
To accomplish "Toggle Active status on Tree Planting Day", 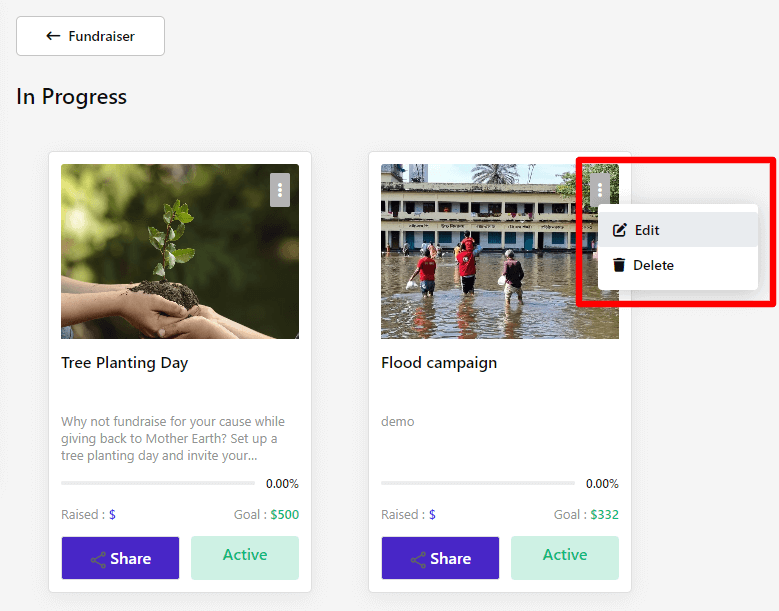I will [245, 557].
